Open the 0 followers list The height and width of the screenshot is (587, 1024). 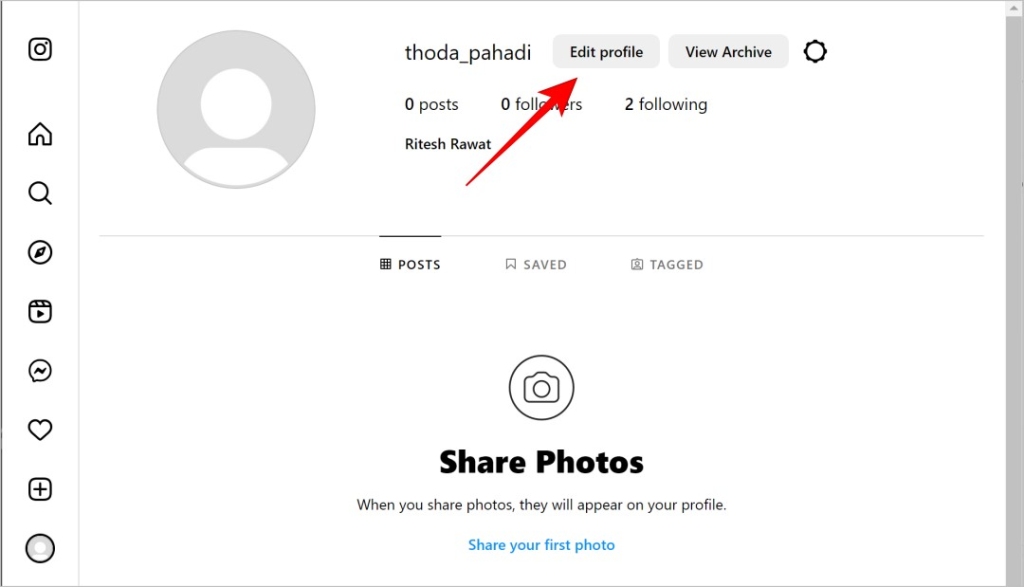click(541, 104)
